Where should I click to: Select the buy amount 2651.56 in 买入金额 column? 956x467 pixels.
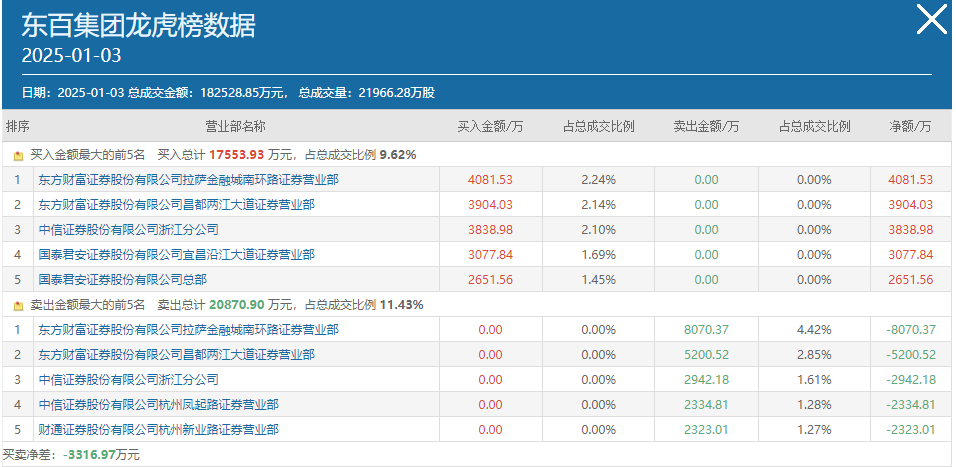pos(490,280)
